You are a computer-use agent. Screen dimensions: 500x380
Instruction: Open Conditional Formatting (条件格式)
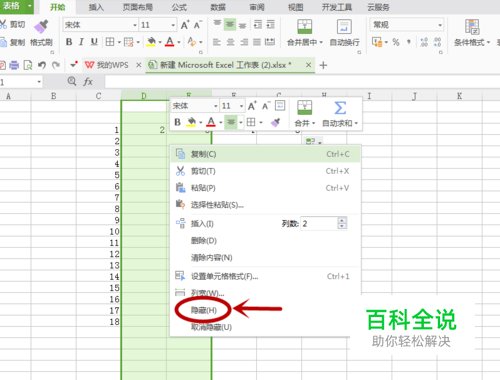pos(472,33)
